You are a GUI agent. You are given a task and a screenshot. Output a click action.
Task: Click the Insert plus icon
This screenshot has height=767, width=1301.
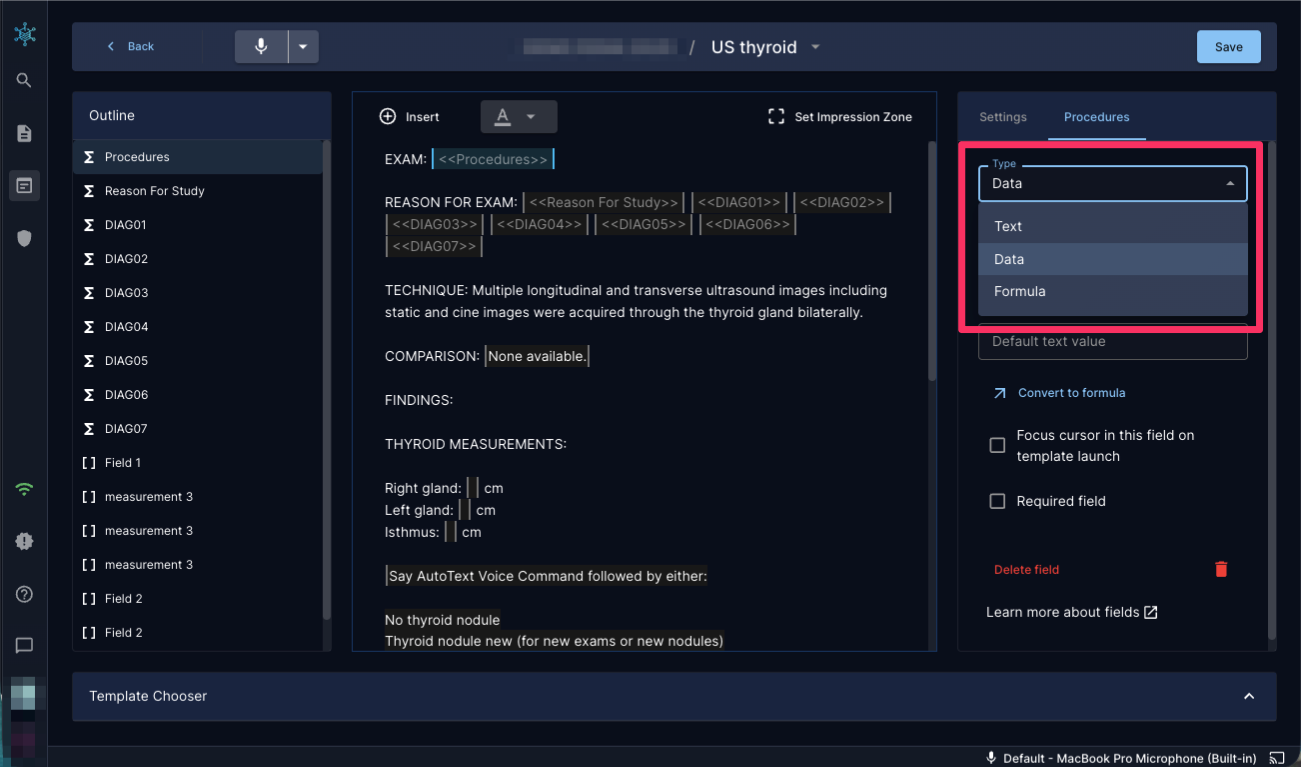coord(388,117)
